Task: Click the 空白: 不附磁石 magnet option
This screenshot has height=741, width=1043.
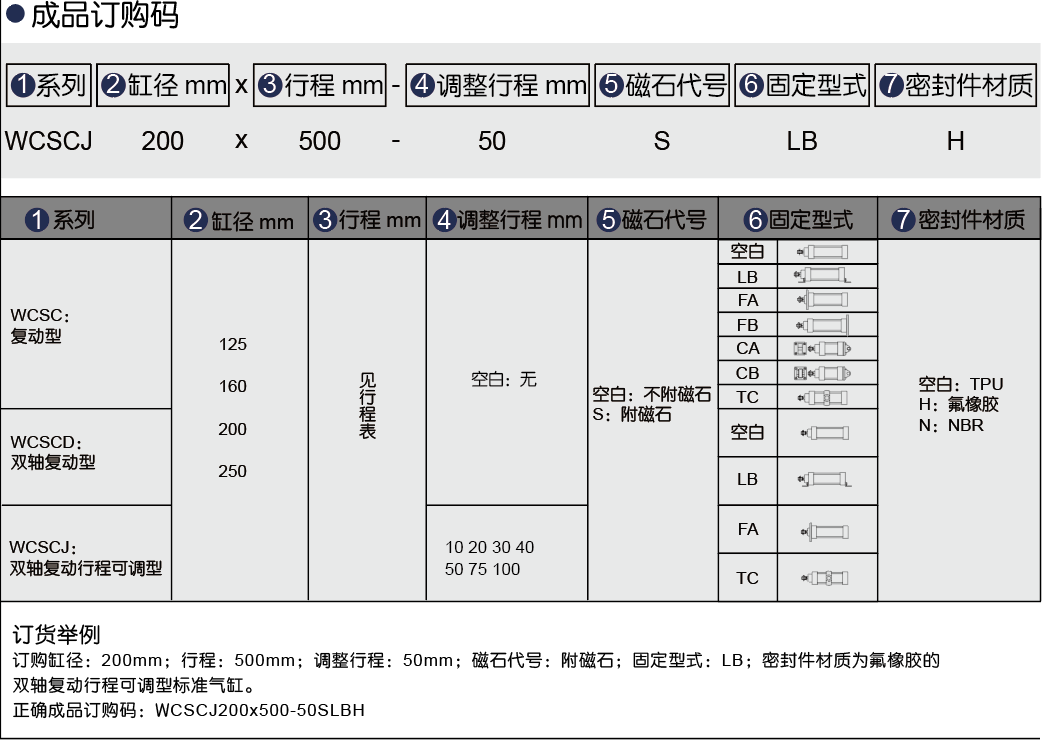Action: 652,394
